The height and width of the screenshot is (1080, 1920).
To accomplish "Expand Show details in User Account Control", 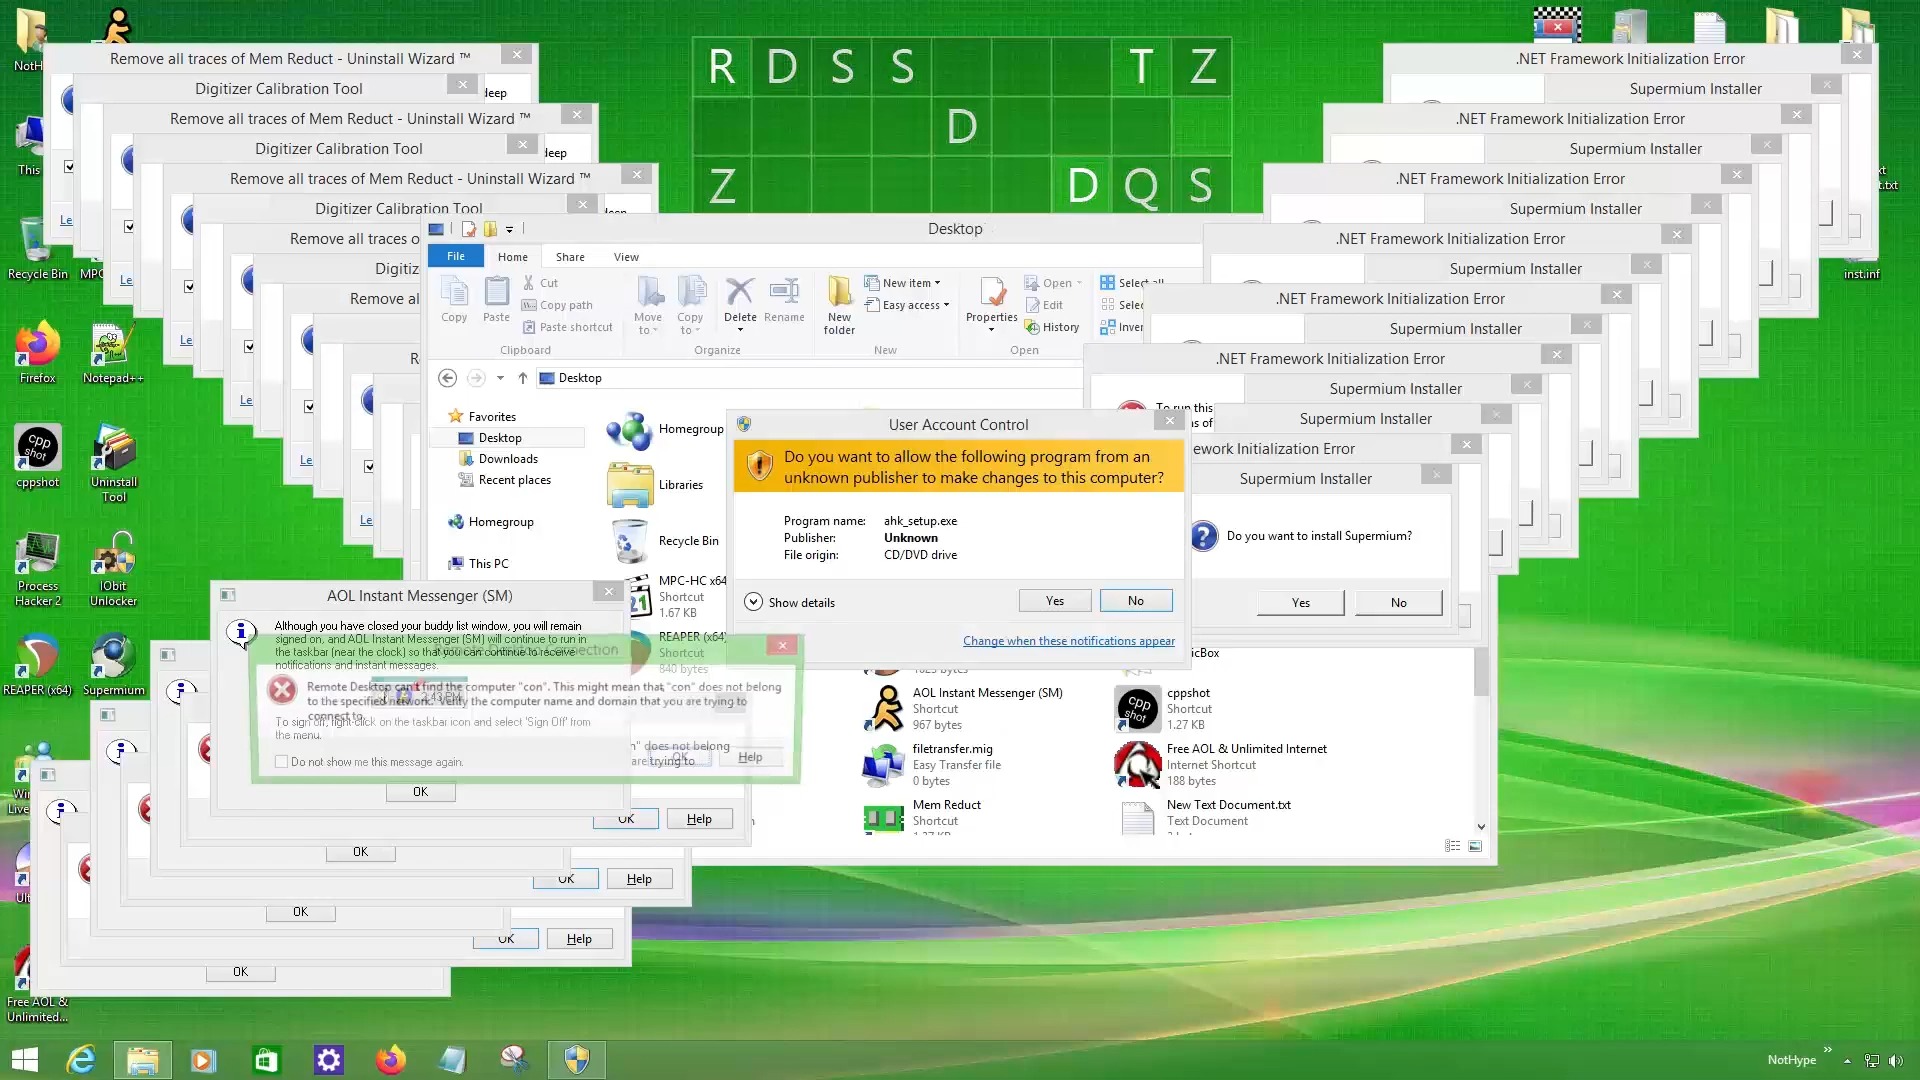I will [x=790, y=602].
